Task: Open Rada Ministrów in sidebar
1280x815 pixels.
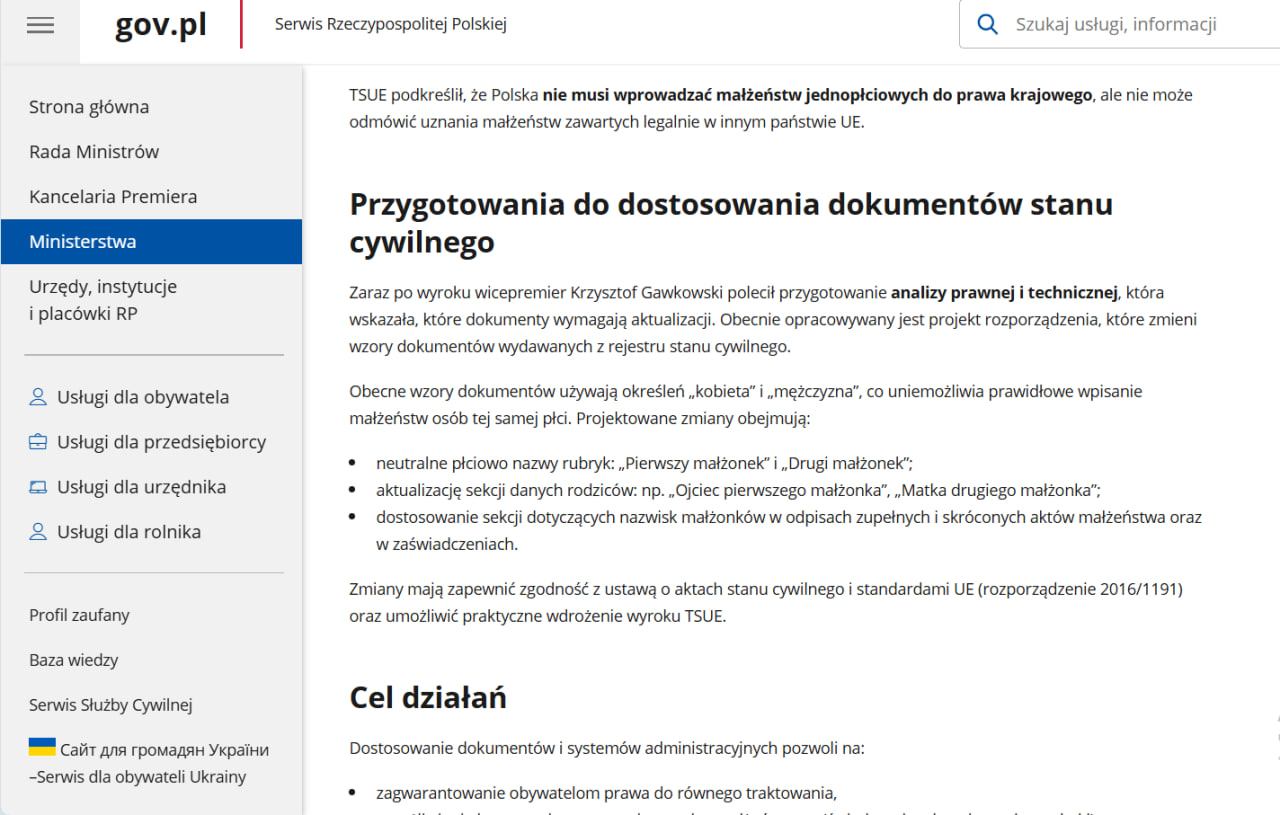Action: (94, 152)
